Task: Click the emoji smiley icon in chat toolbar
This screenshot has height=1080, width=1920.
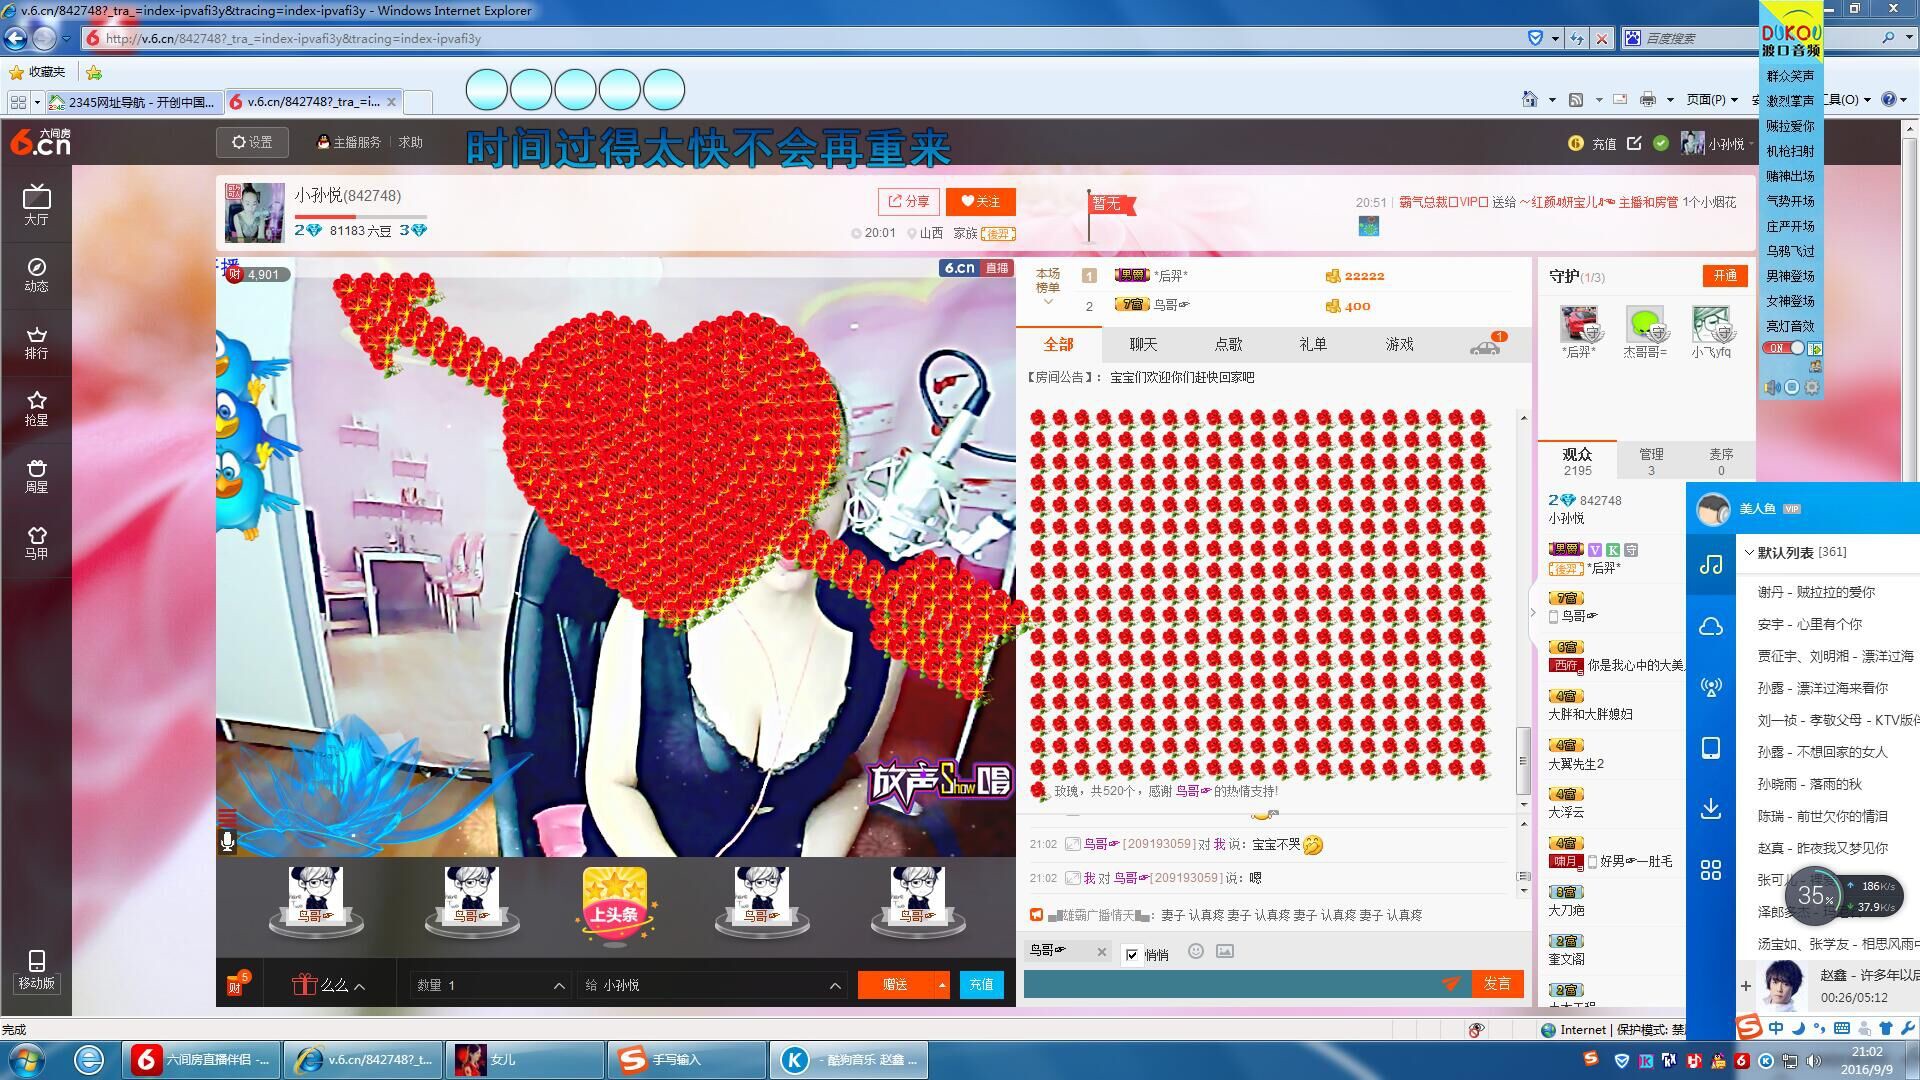Action: click(1196, 951)
